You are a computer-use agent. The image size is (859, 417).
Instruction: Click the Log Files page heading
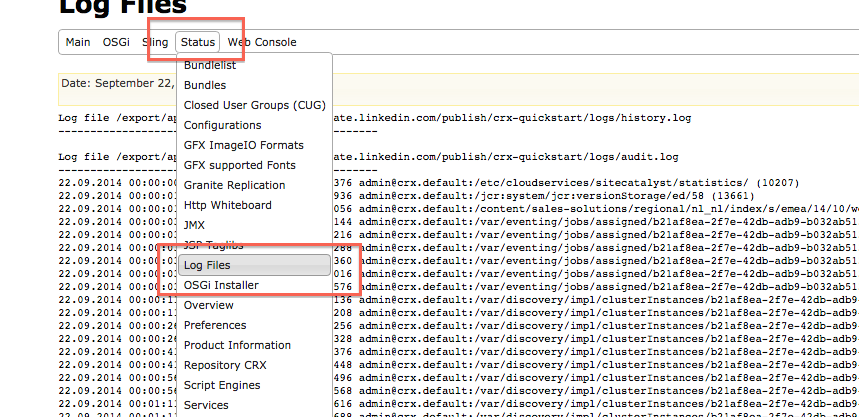123,7
